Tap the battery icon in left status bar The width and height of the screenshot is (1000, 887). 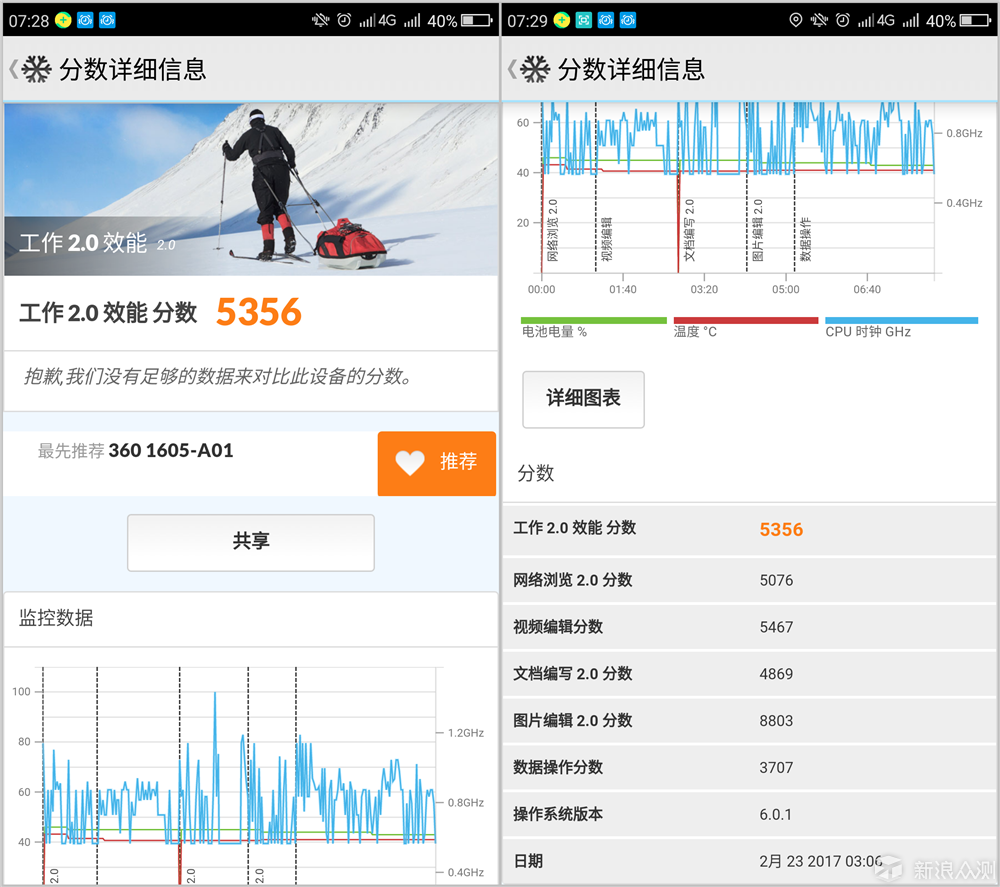click(x=476, y=20)
